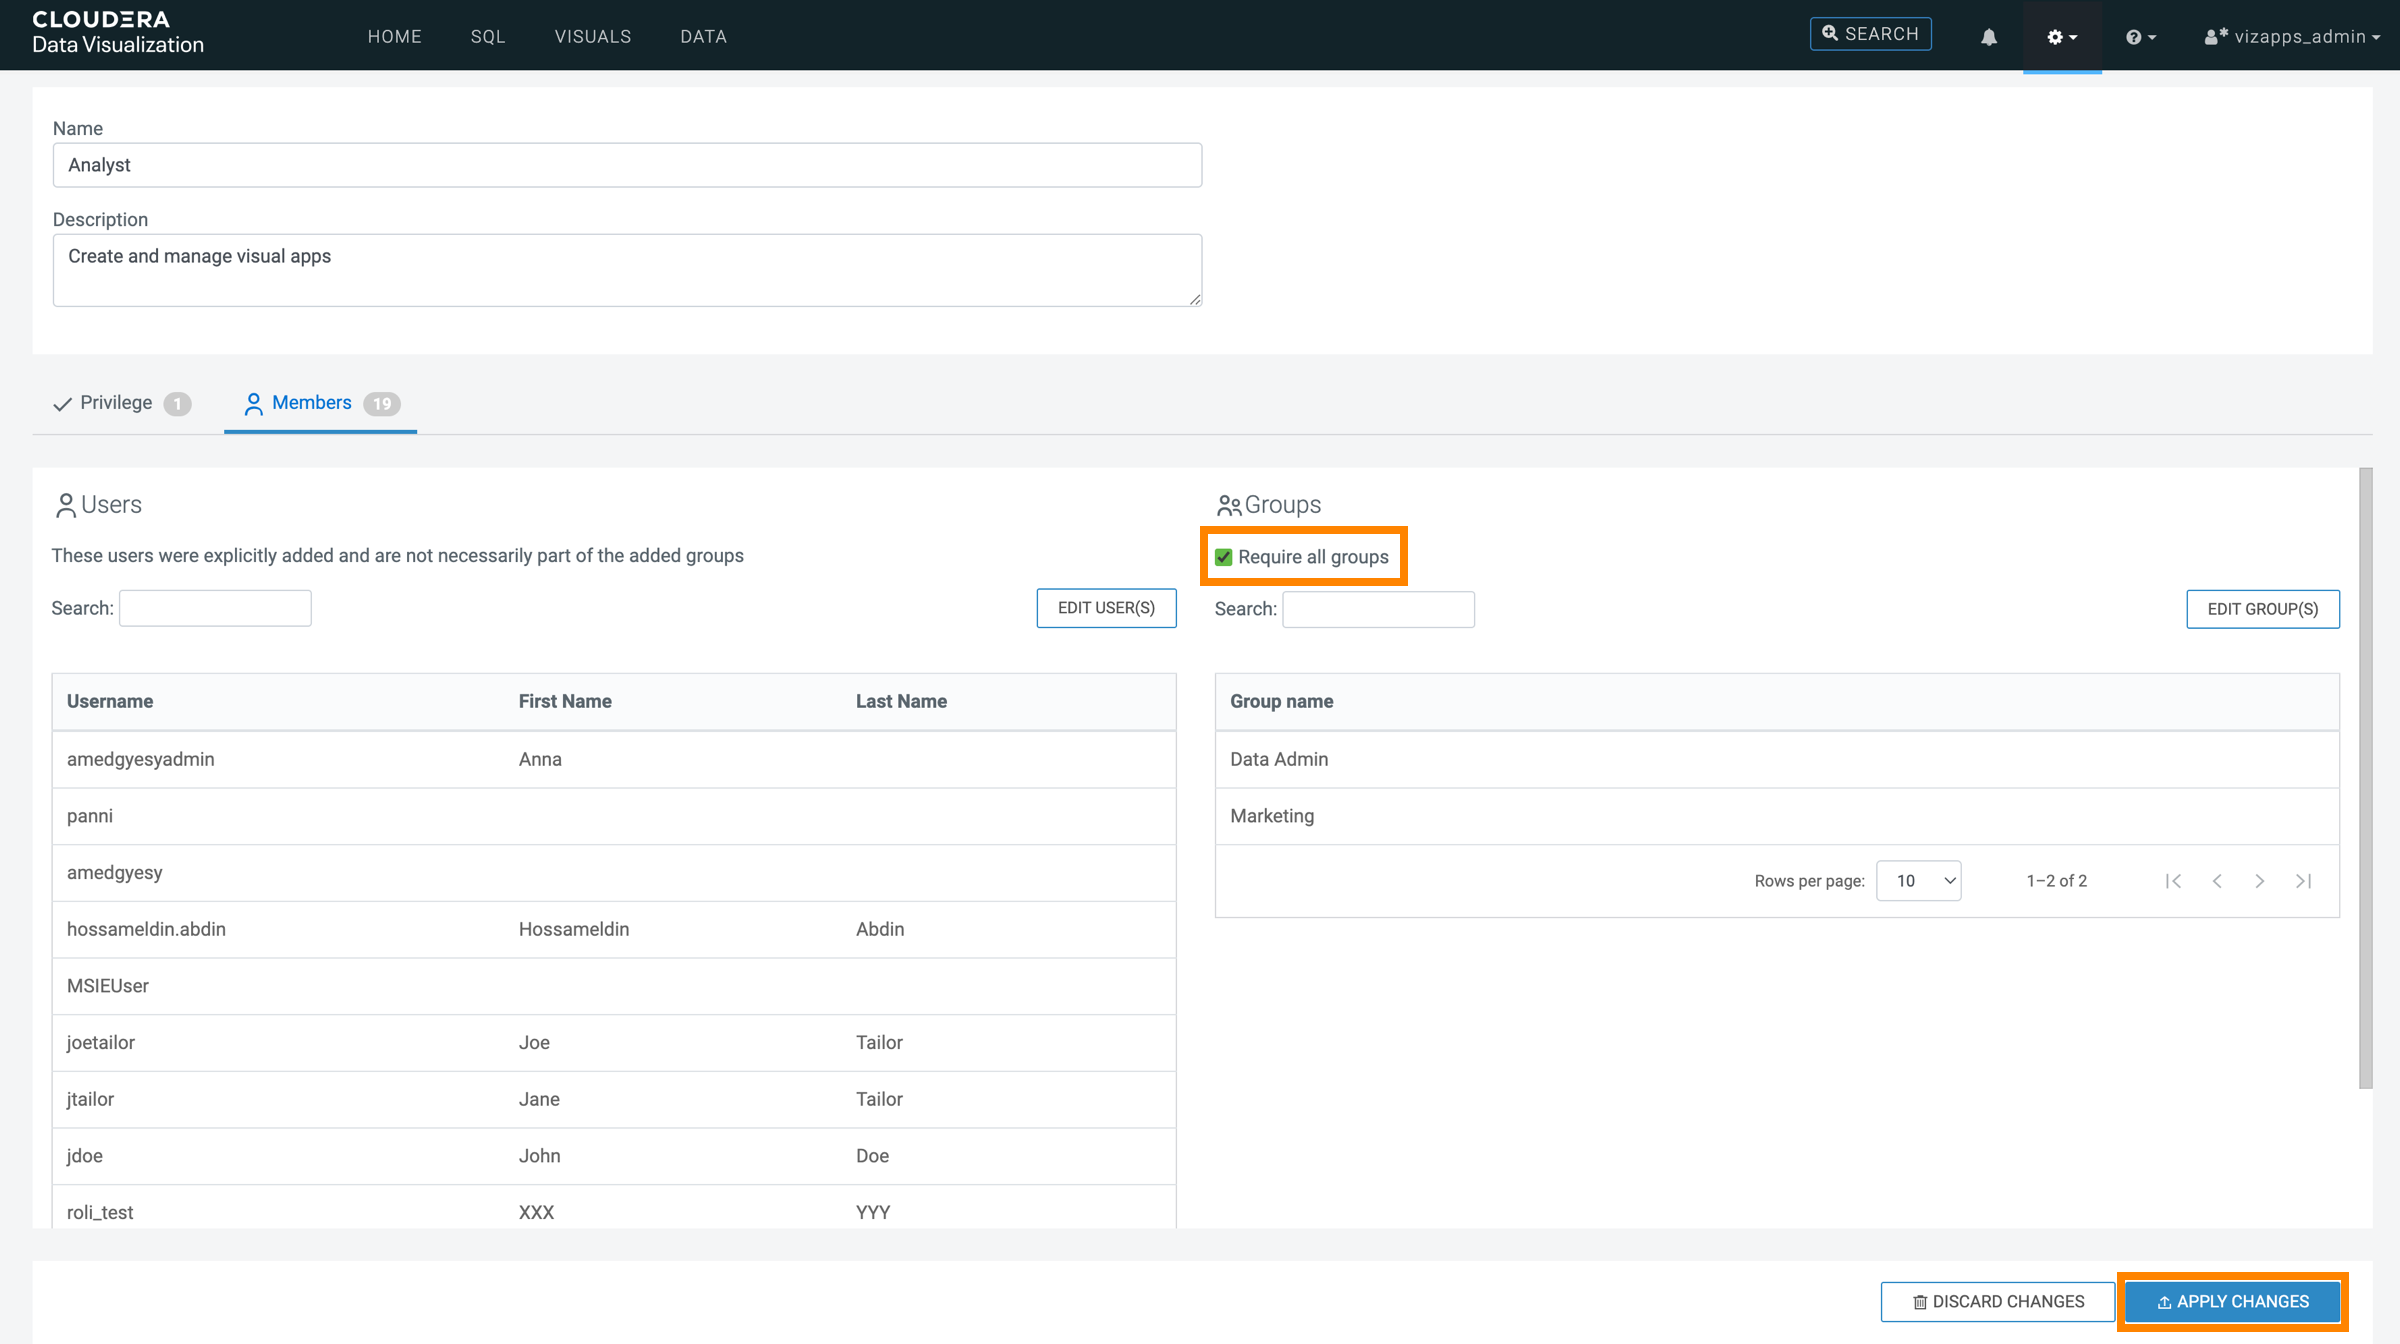Go to previous page of groups
2400x1344 pixels.
click(2217, 881)
